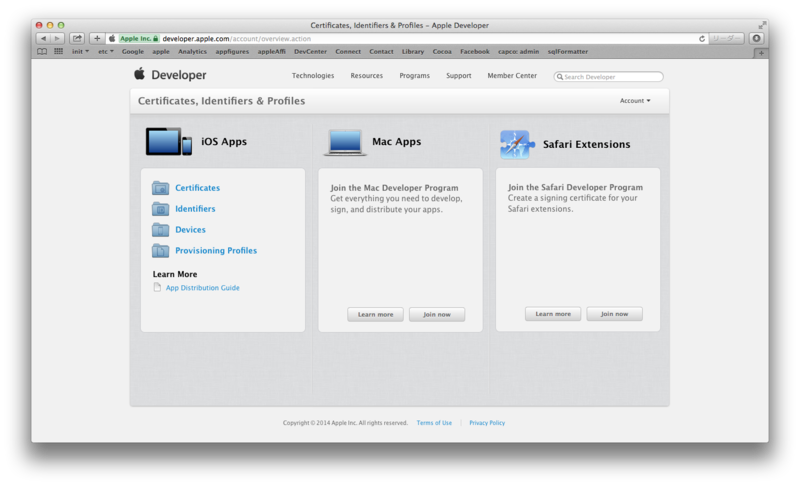The height and width of the screenshot is (486, 800).
Task: Open the Technologies nav item
Action: (x=313, y=75)
